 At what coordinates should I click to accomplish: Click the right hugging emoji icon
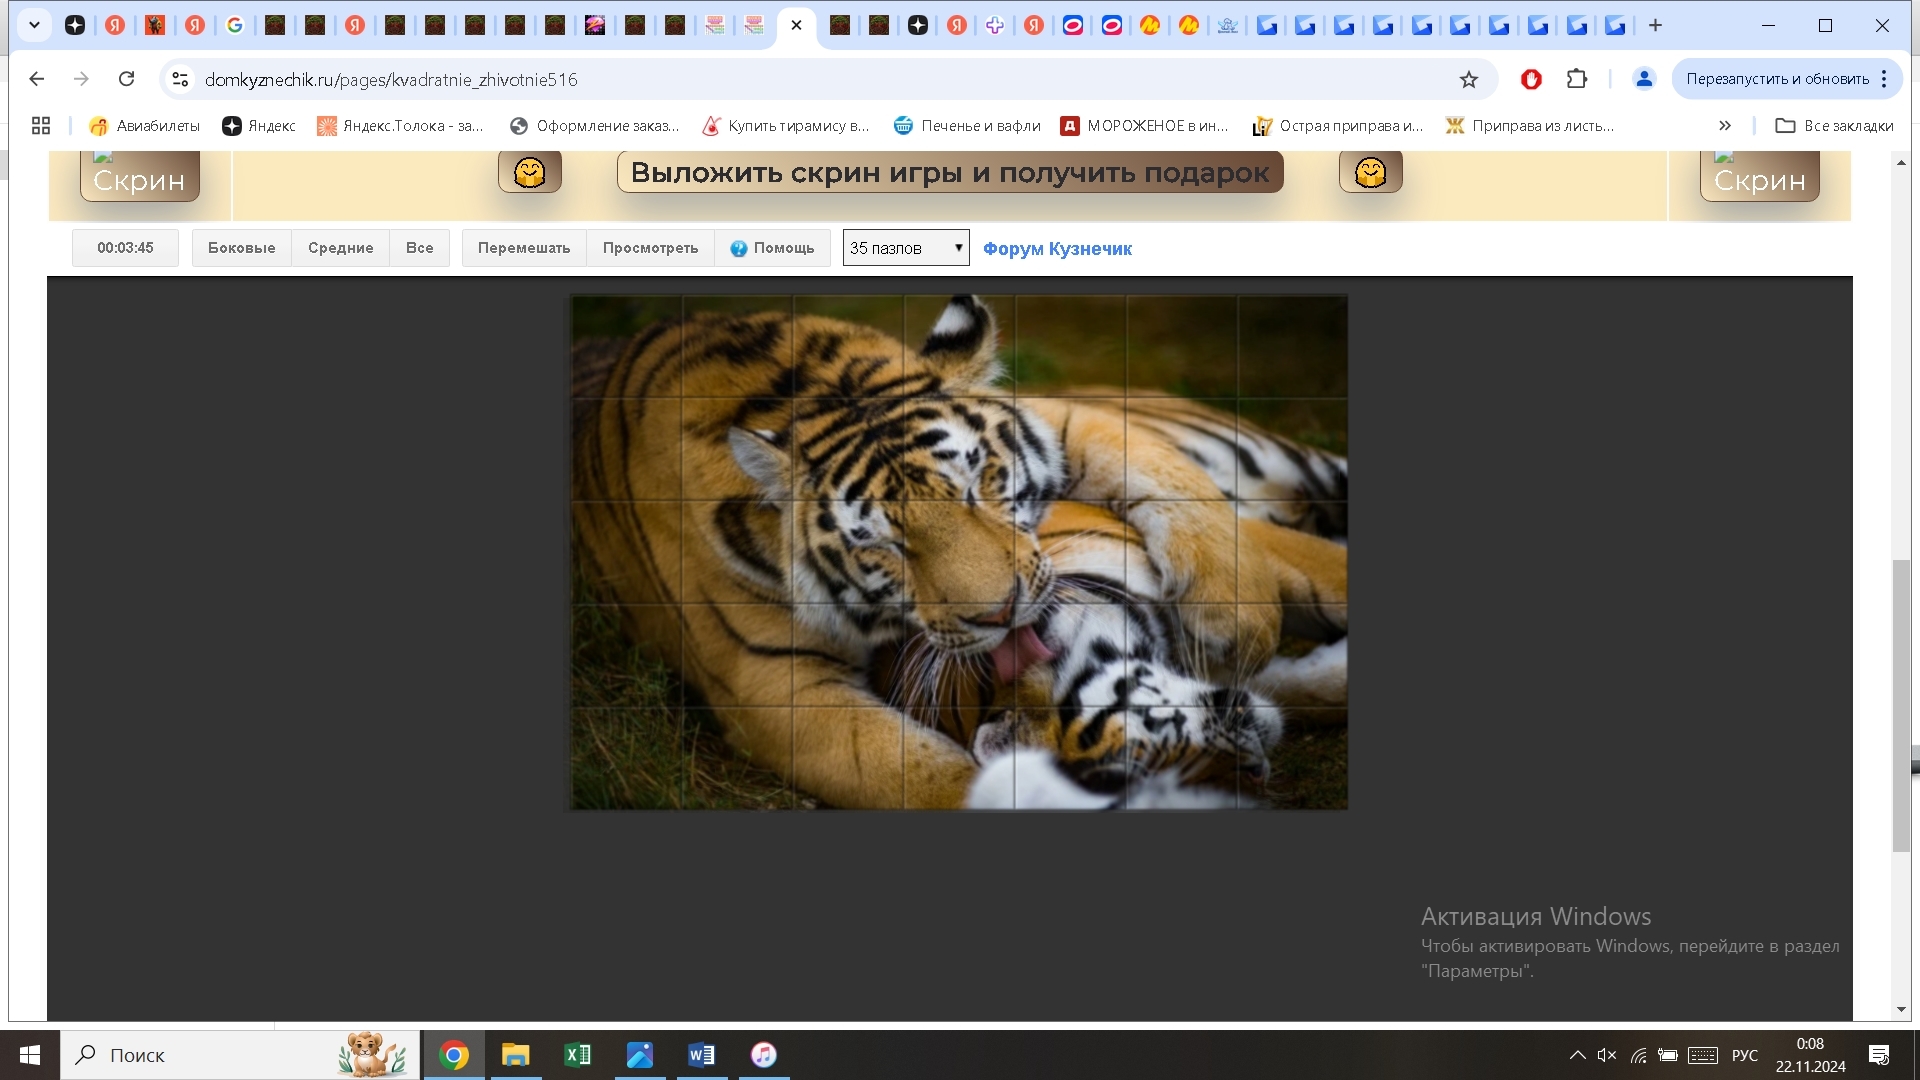point(1370,172)
